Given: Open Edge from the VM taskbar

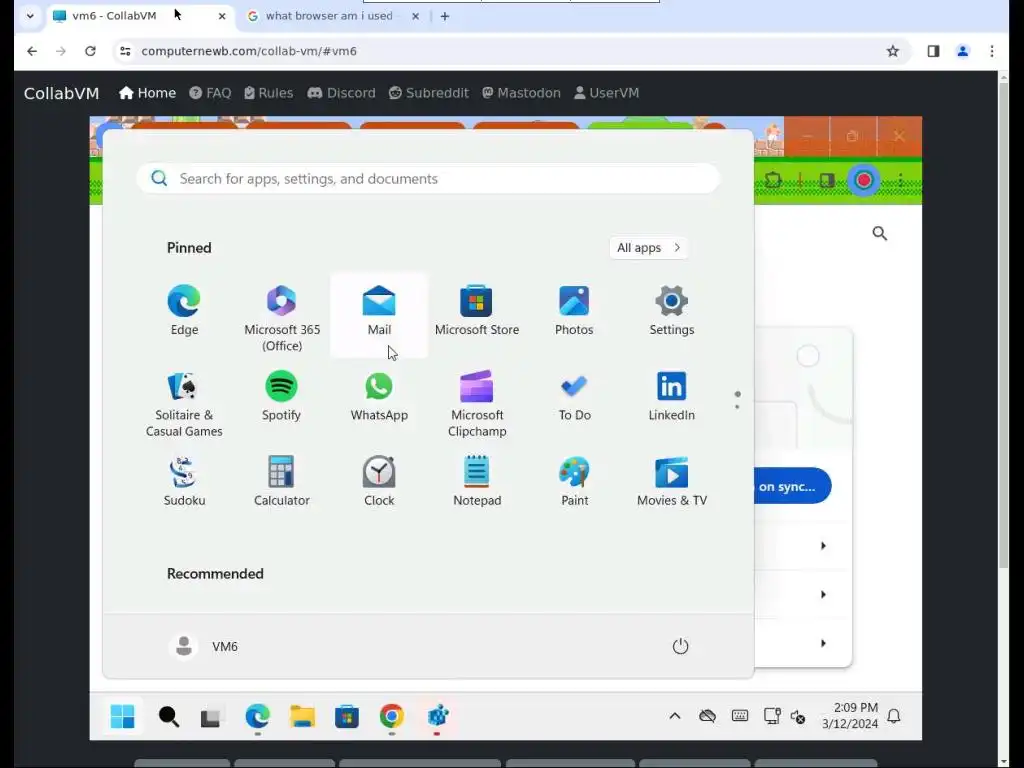Looking at the screenshot, I should pos(257,716).
